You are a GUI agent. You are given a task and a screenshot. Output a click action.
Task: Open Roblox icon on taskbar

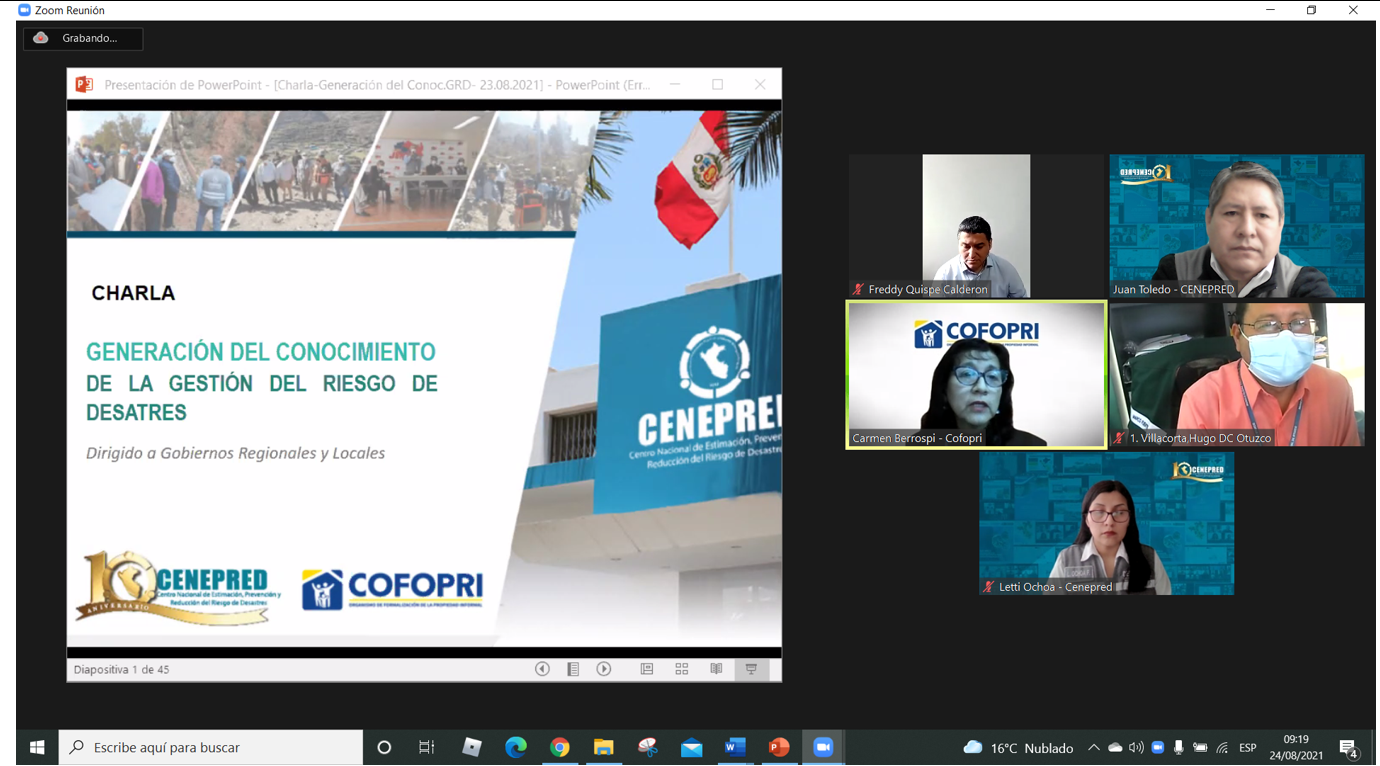coord(472,747)
